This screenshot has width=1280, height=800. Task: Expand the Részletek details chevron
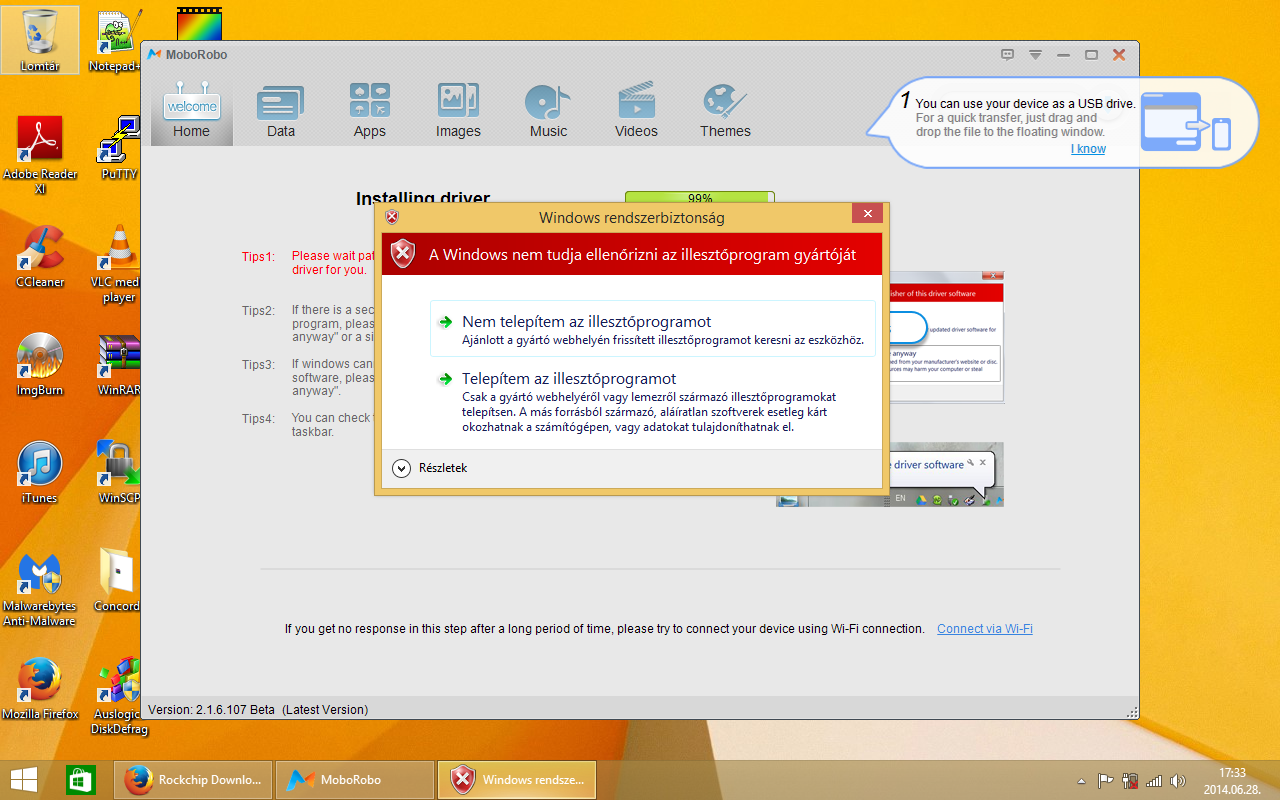click(402, 468)
